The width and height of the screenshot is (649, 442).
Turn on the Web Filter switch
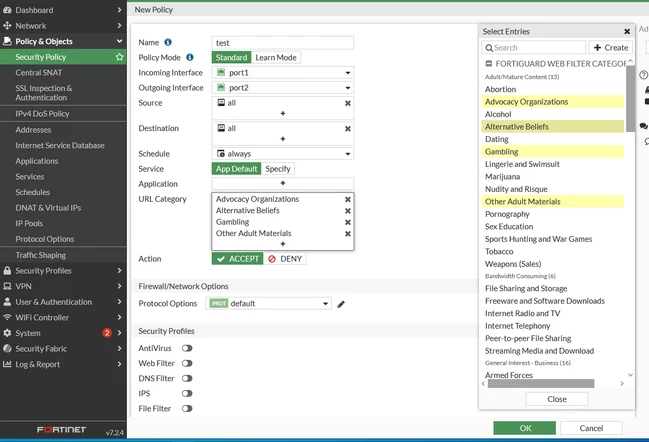tap(187, 363)
